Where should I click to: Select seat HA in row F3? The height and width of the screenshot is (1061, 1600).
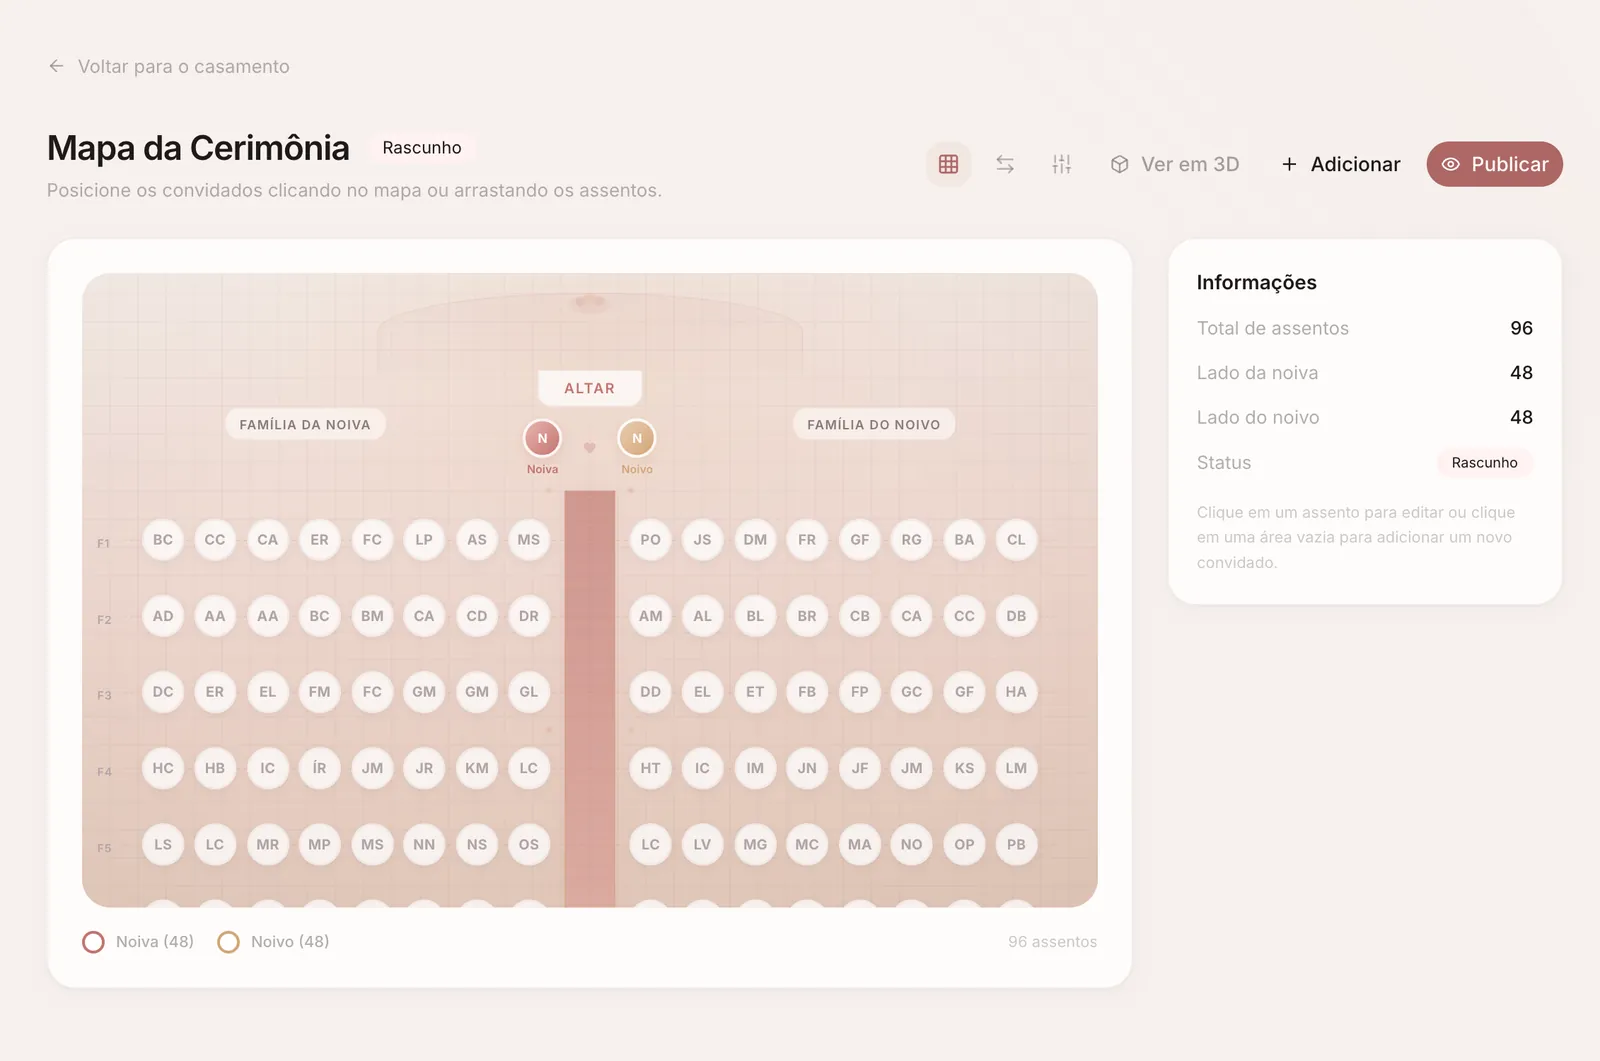tap(1016, 692)
